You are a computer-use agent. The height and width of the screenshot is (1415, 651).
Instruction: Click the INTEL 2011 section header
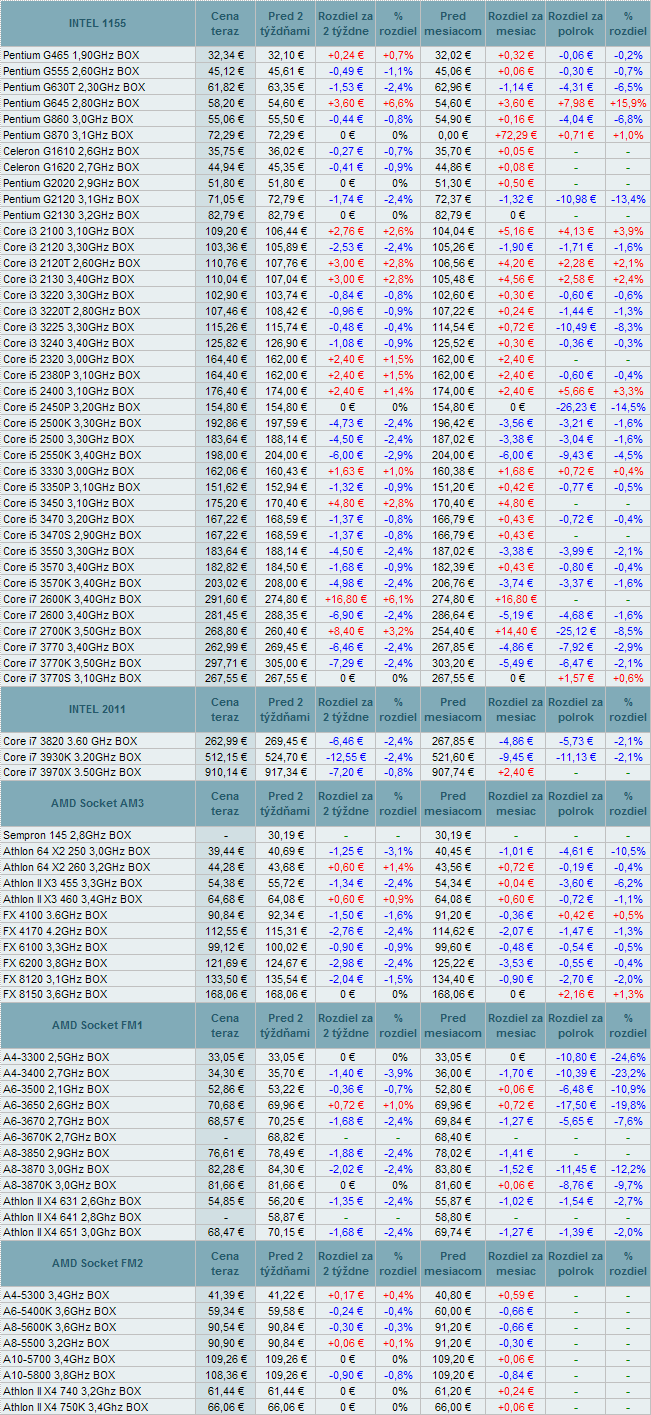[x=98, y=709]
